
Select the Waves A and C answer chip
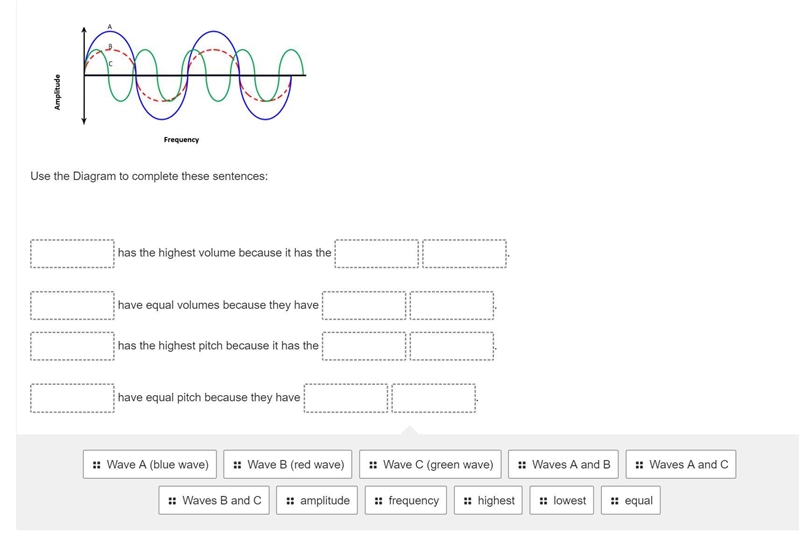681,464
